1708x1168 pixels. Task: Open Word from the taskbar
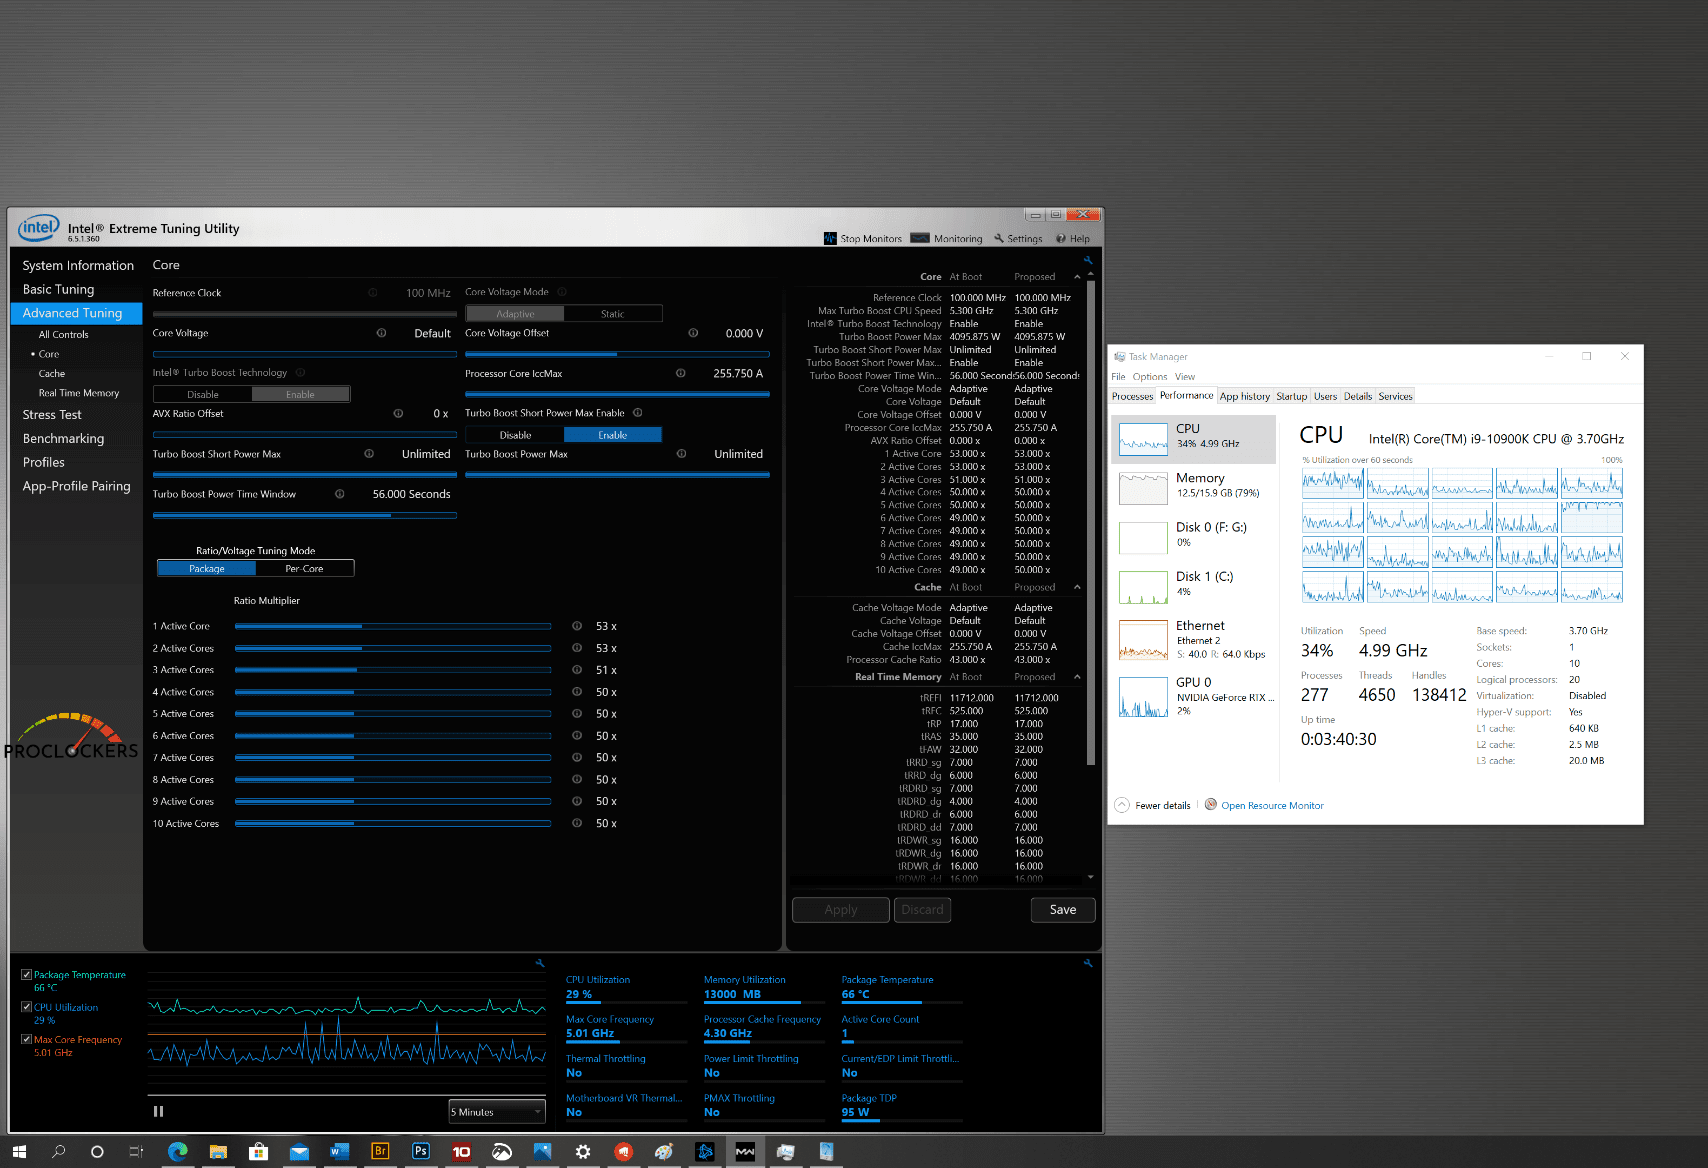pos(339,1151)
